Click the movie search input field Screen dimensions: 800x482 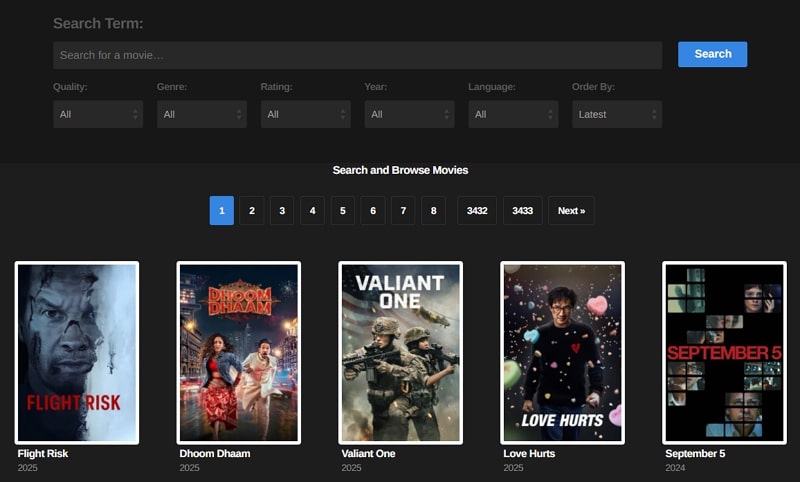tap(358, 55)
